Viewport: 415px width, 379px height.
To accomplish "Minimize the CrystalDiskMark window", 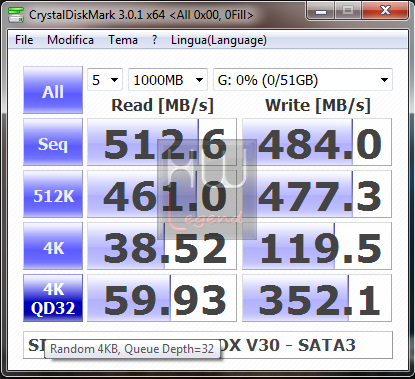I will (x=321, y=11).
